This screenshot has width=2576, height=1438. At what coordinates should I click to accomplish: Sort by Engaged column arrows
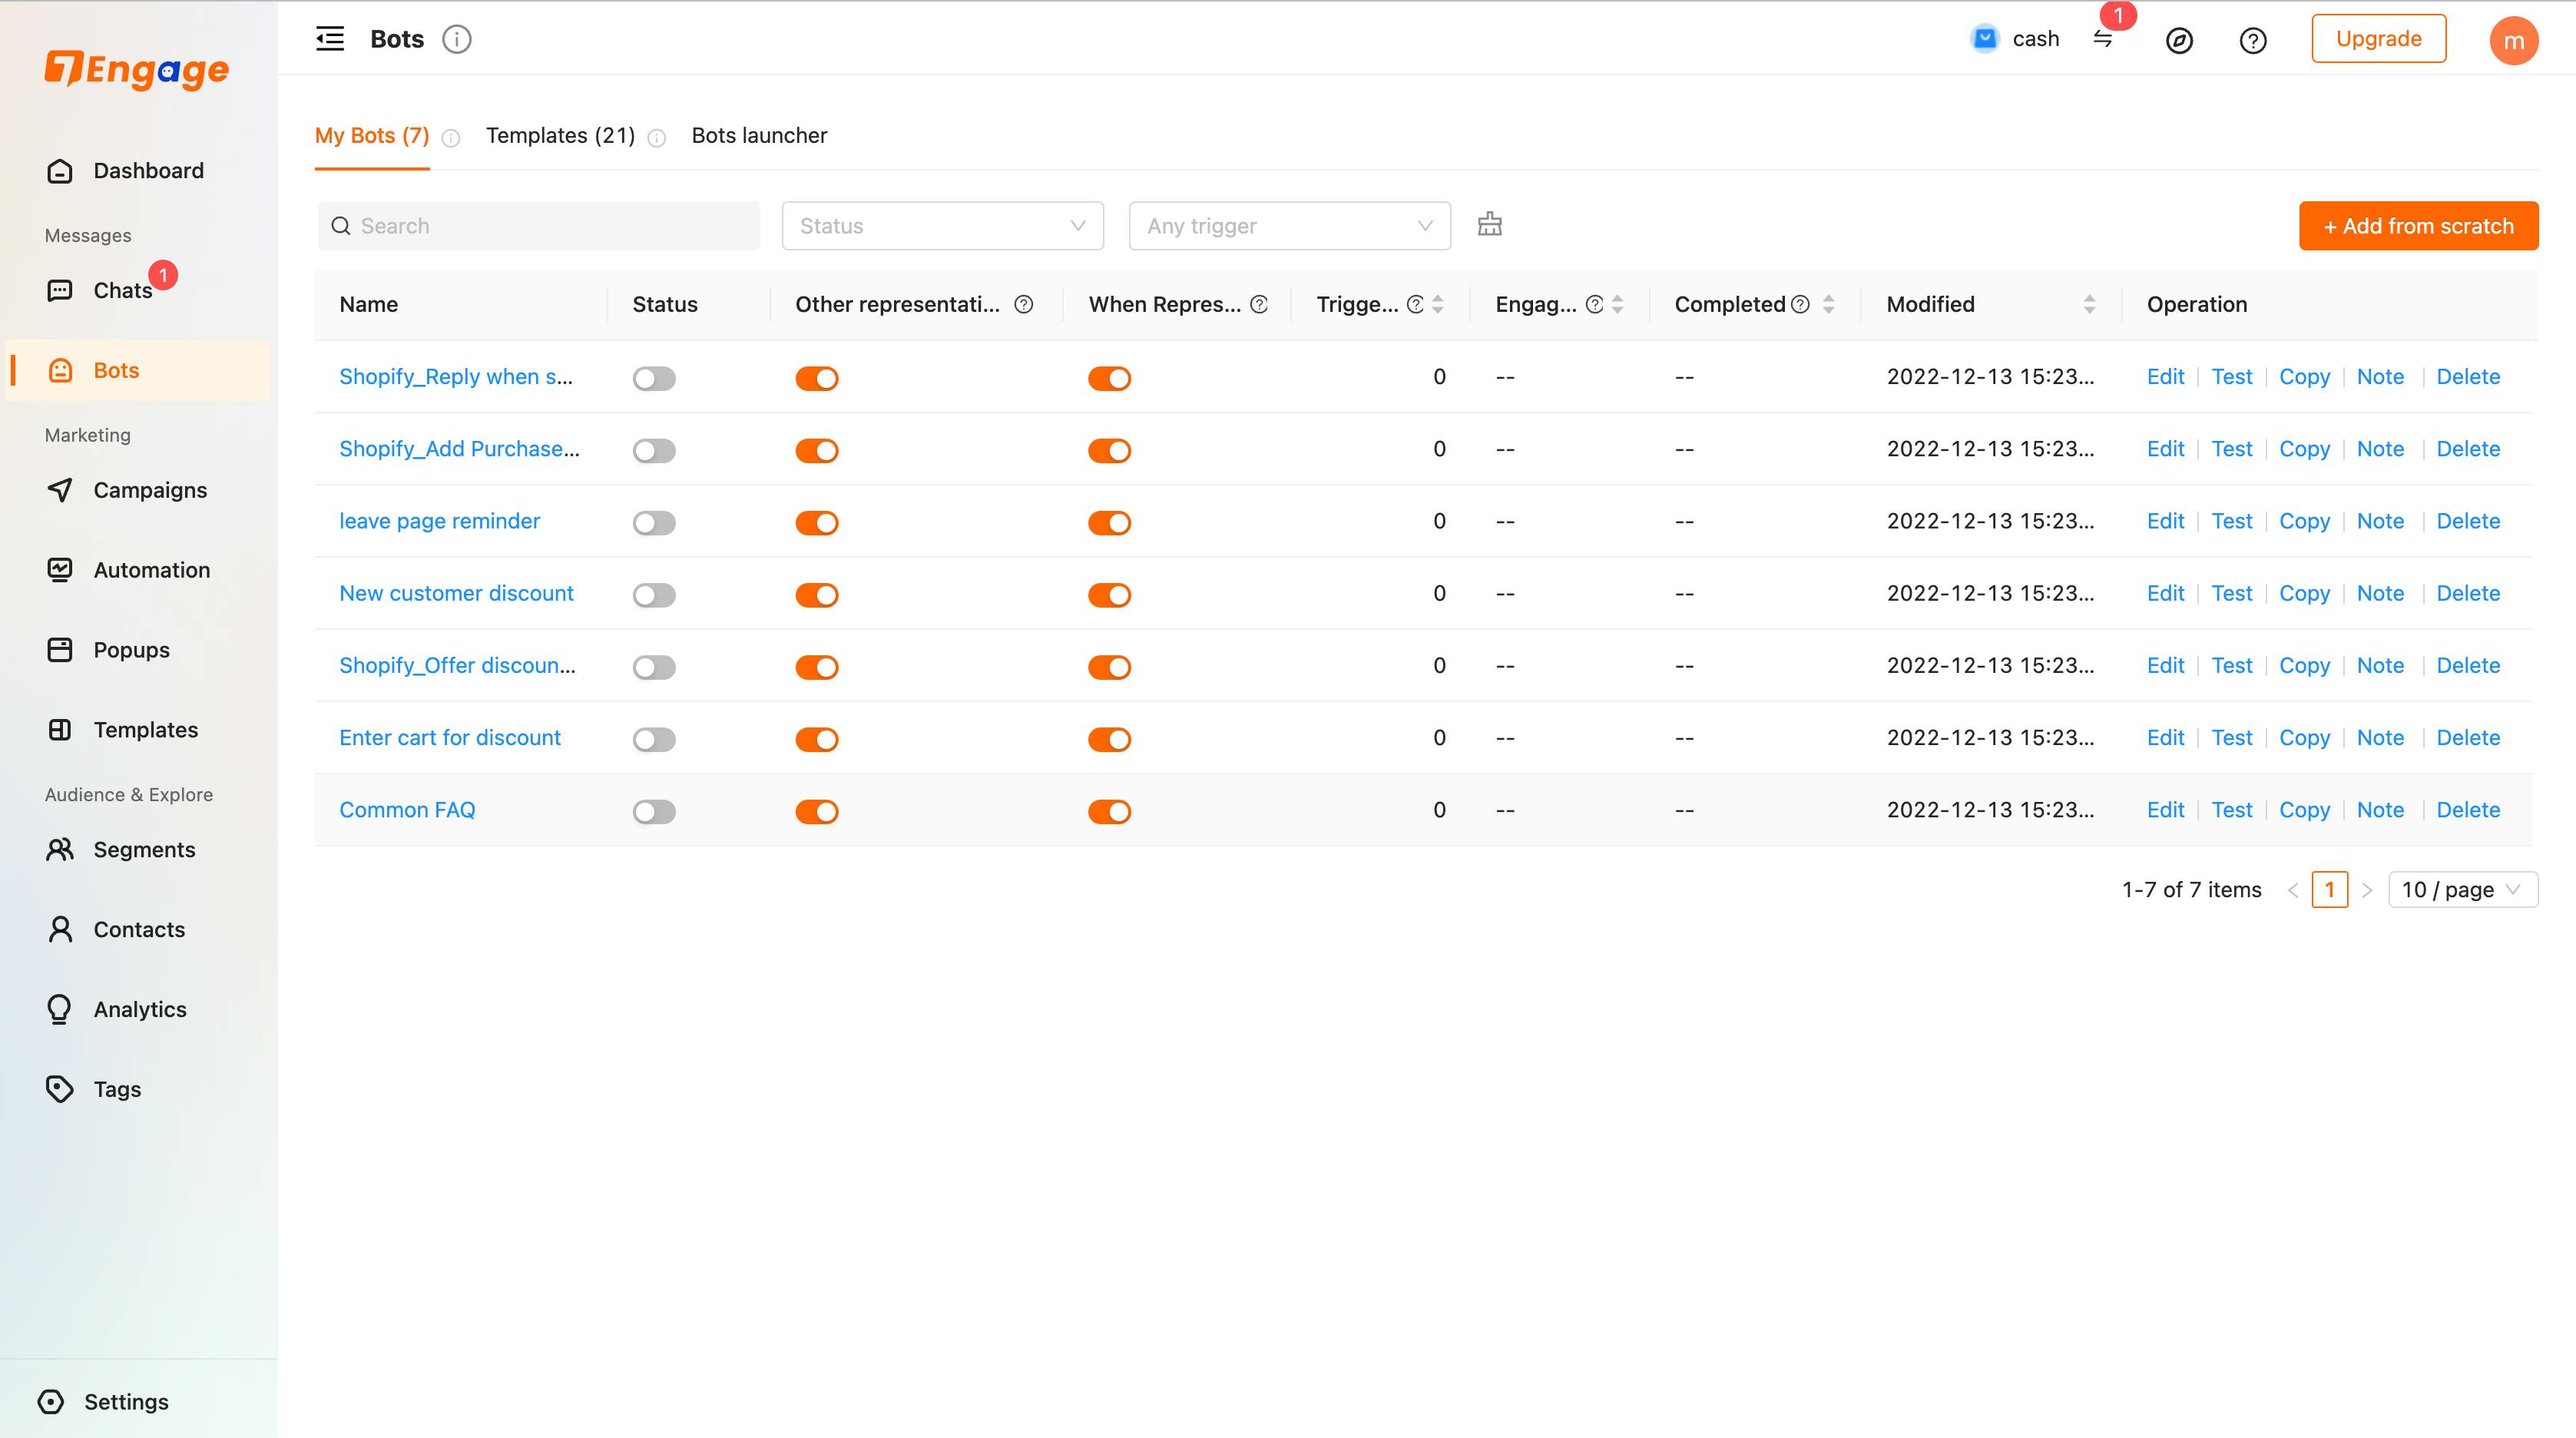1618,304
